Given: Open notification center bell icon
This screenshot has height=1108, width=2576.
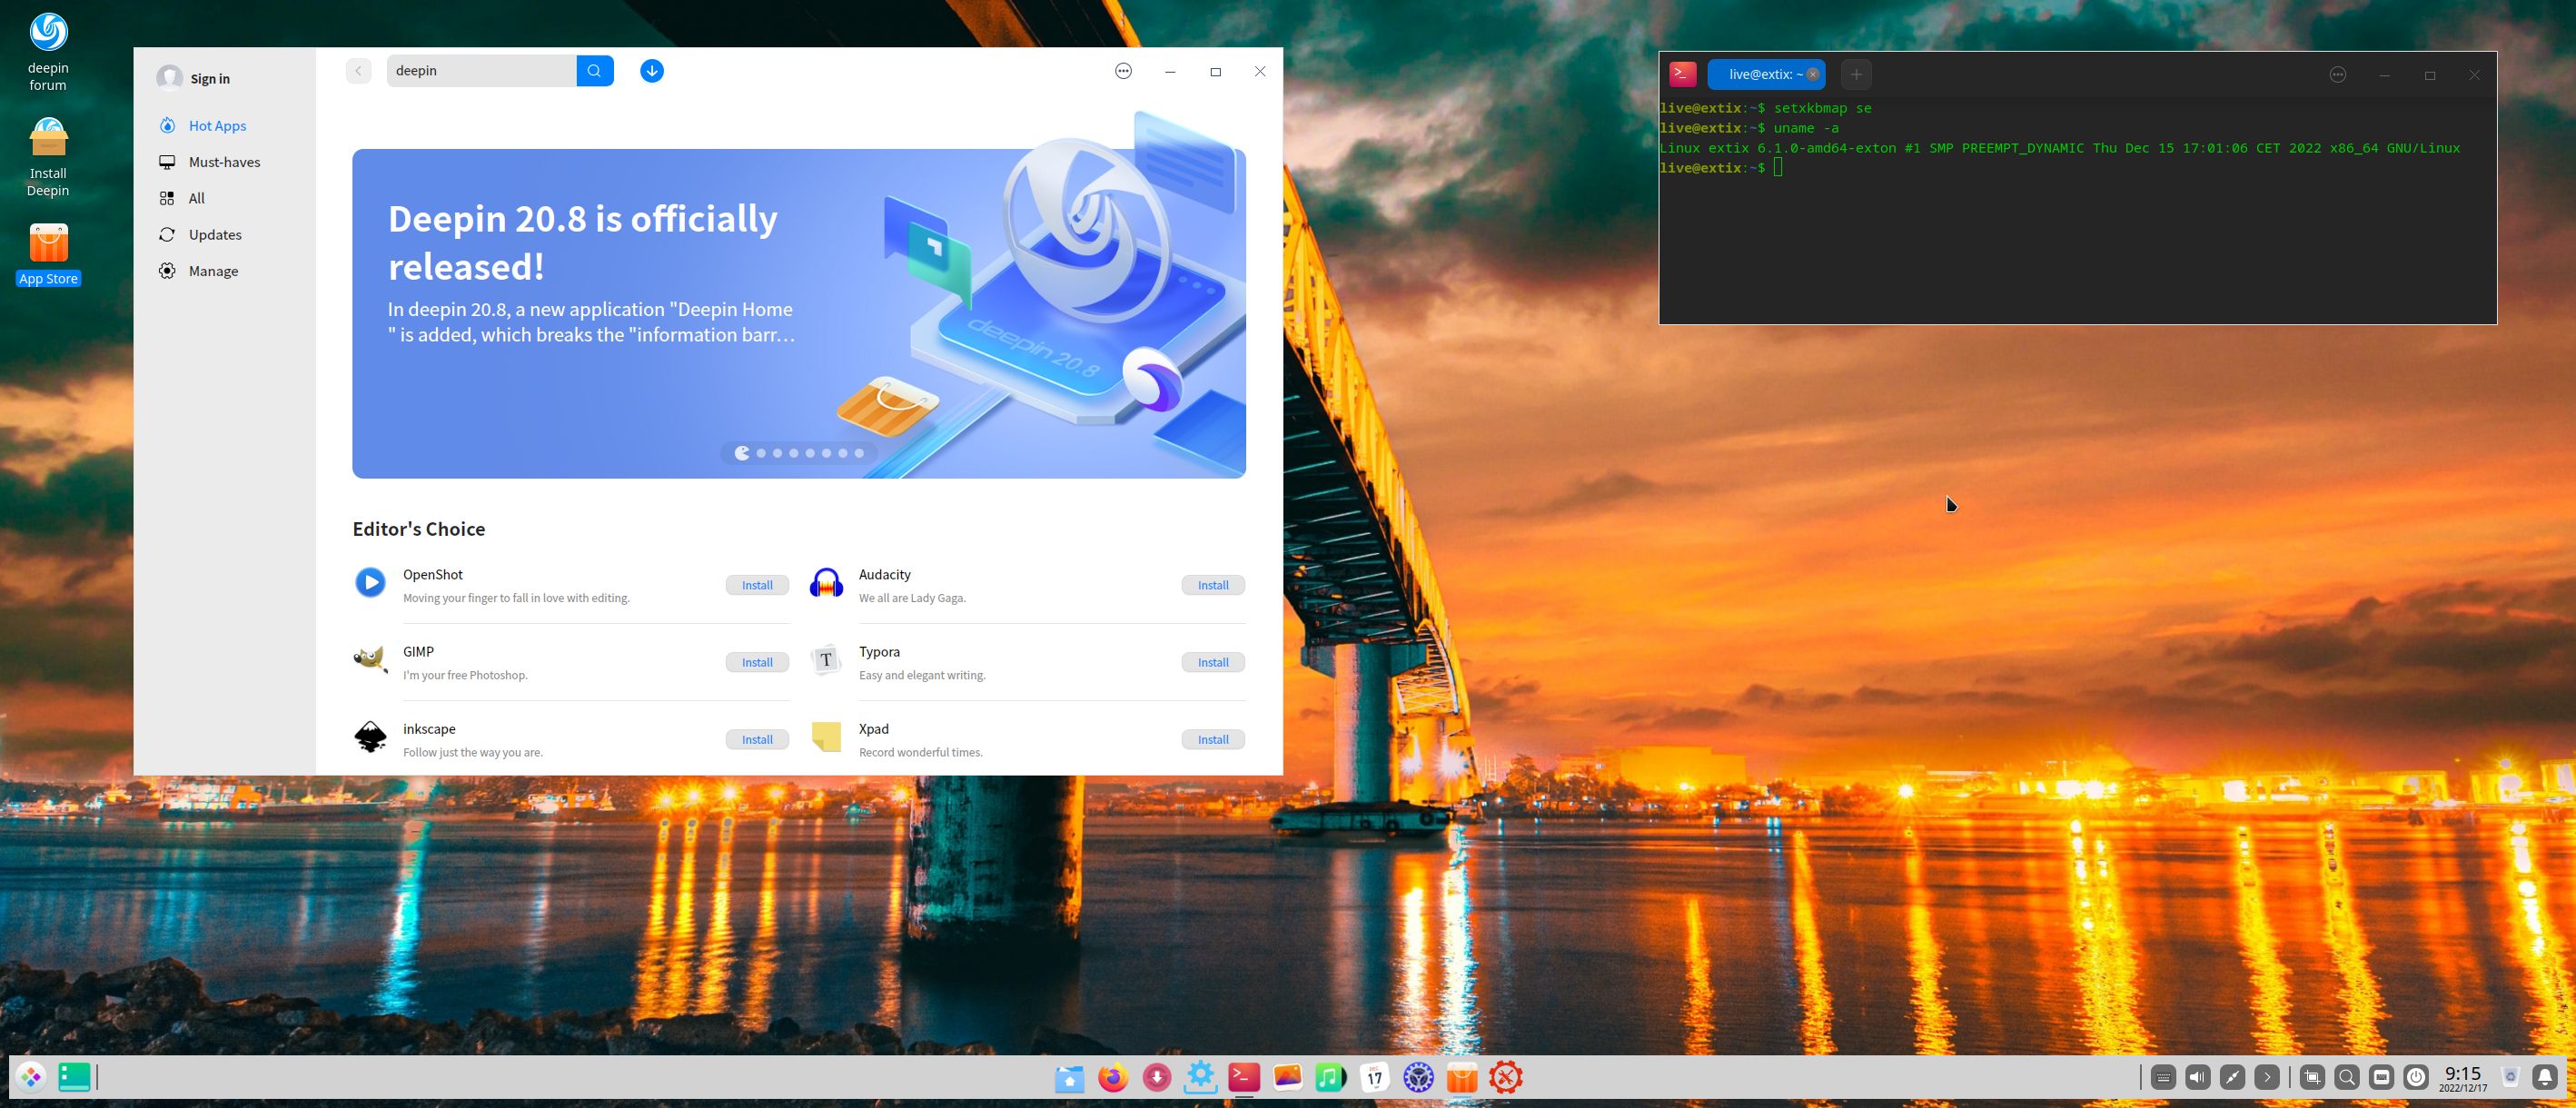Looking at the screenshot, I should (x=2545, y=1077).
